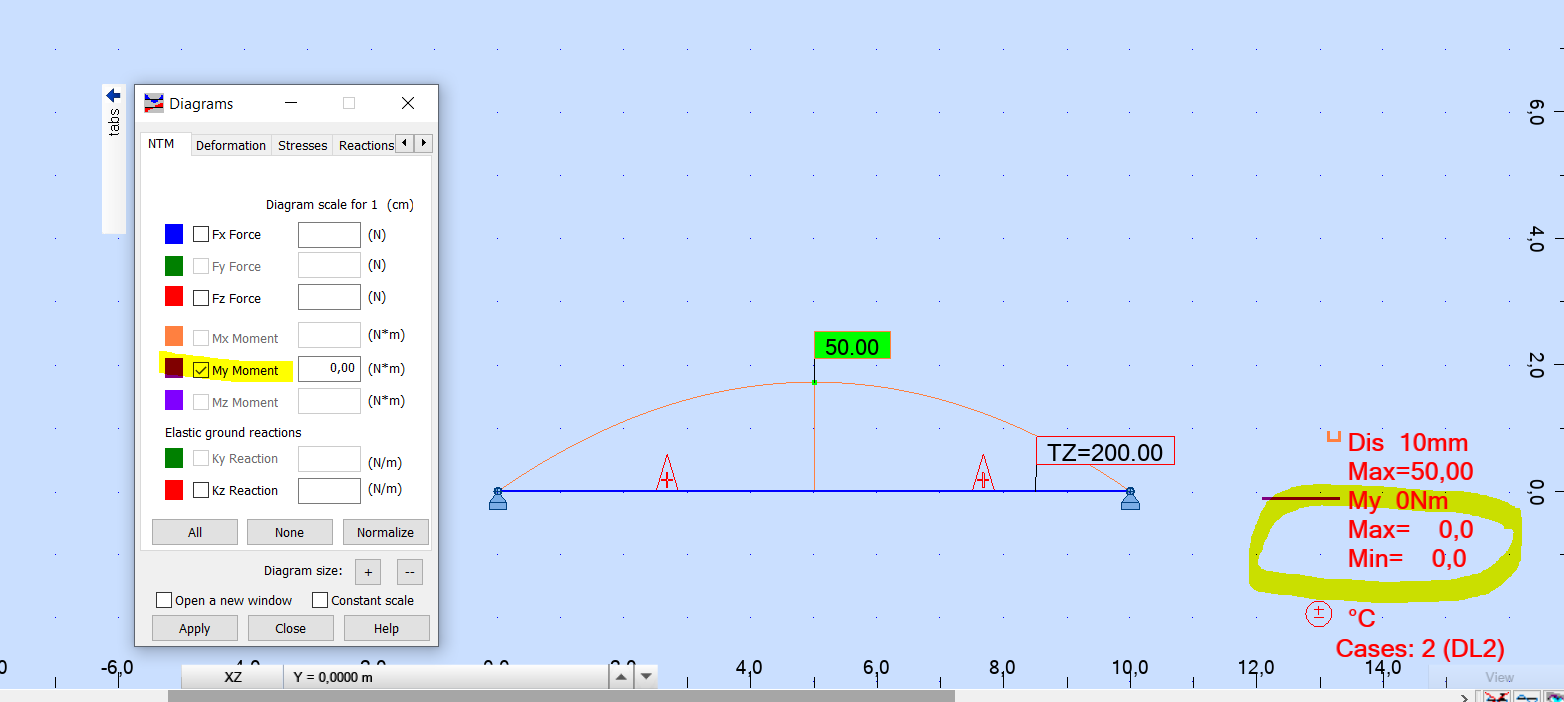Click the orange displacement symbol near Dis 10mm
This screenshot has height=702, width=1564.
pyautogui.click(x=1334, y=434)
